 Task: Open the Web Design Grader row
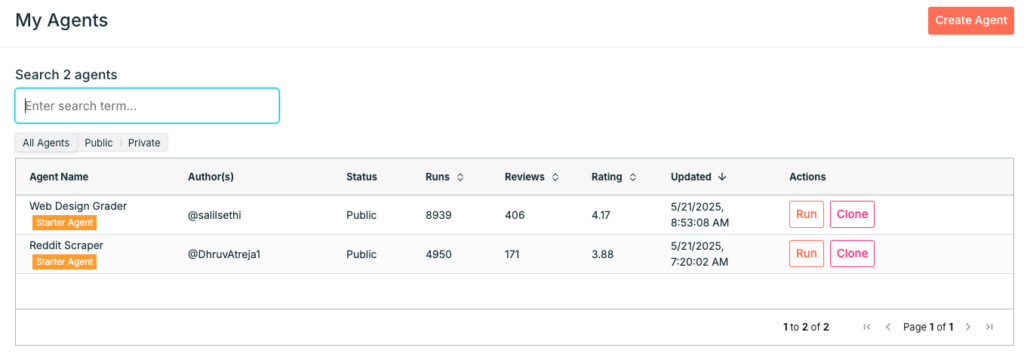[515, 214]
